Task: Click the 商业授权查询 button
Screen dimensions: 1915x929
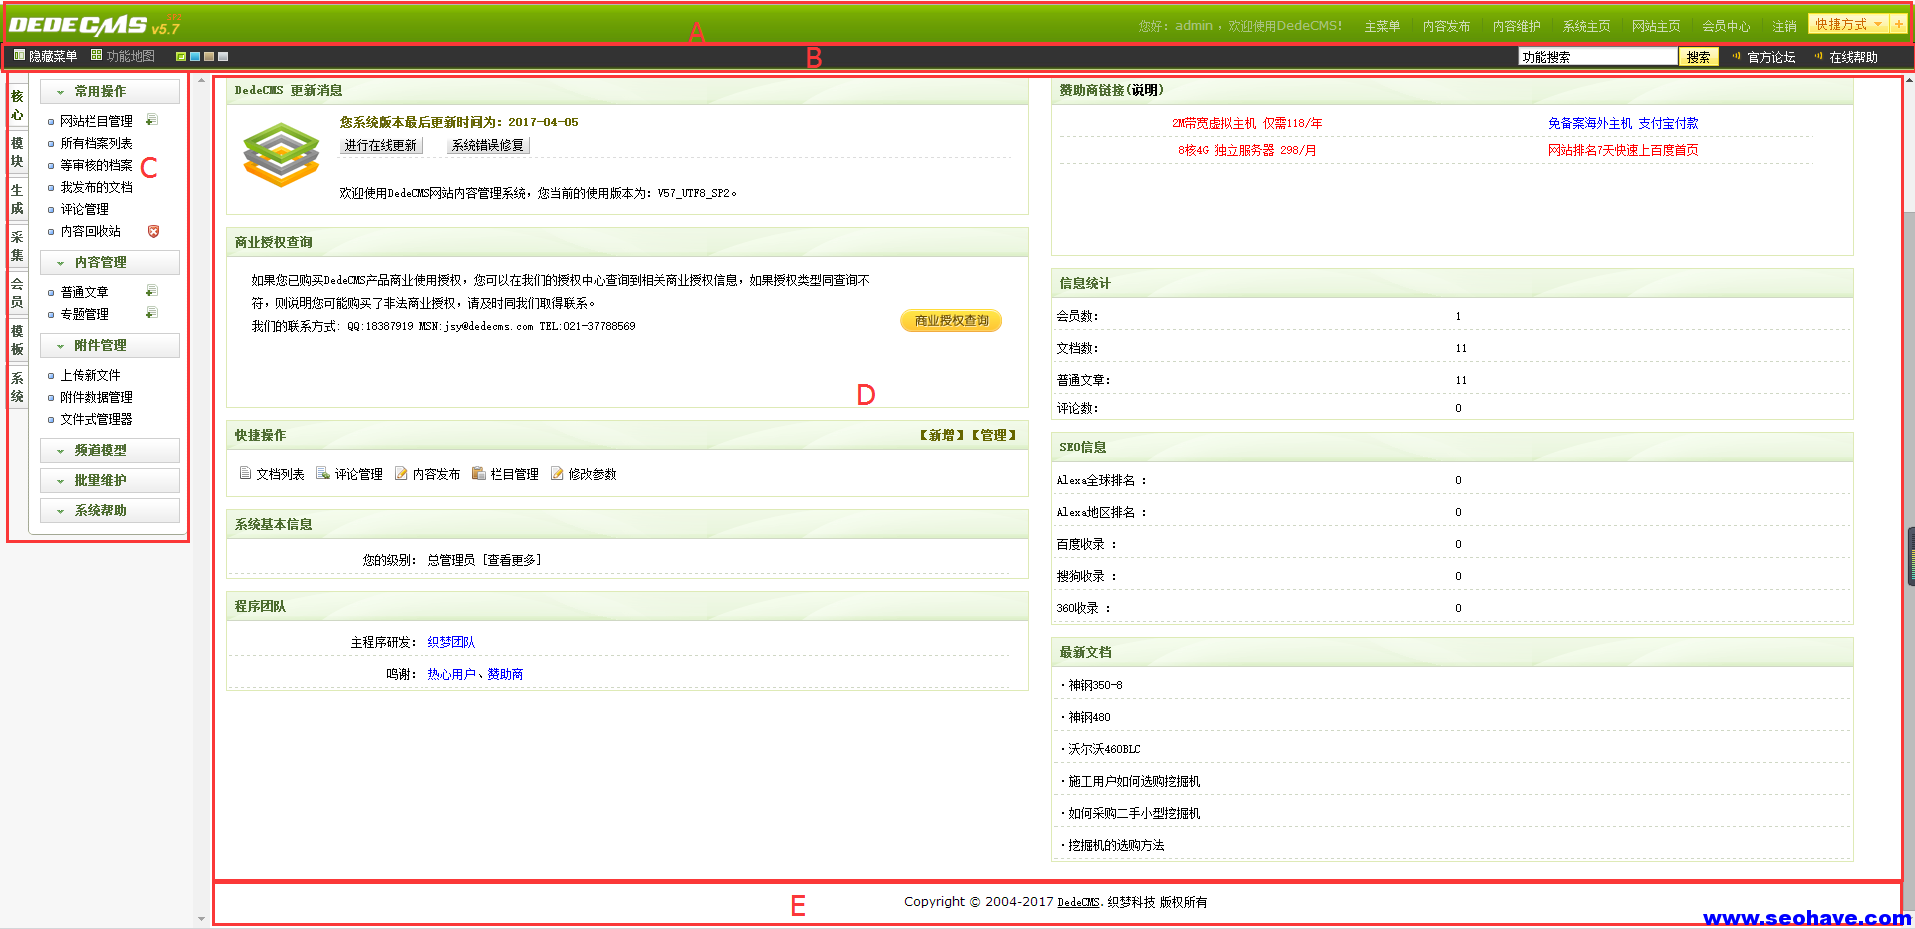Action: pos(951,320)
